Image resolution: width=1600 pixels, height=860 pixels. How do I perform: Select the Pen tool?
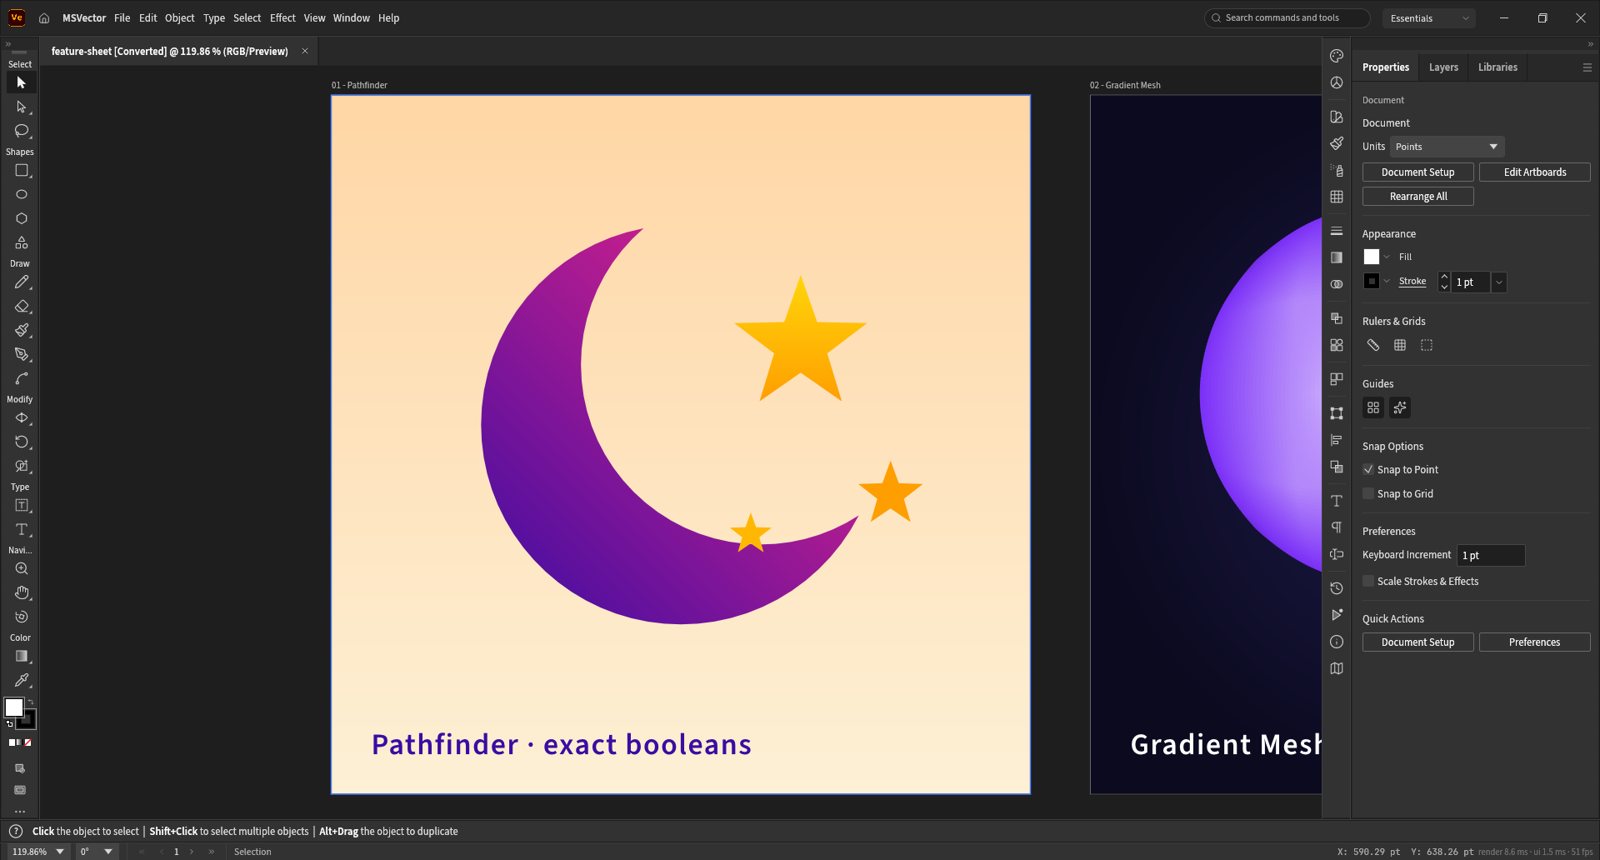21,355
